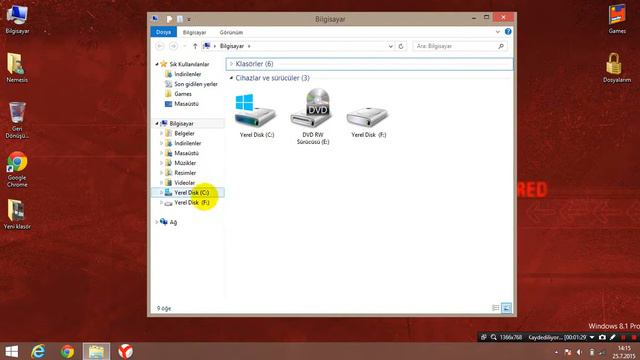Open the address bar history dropdown

click(x=391, y=47)
